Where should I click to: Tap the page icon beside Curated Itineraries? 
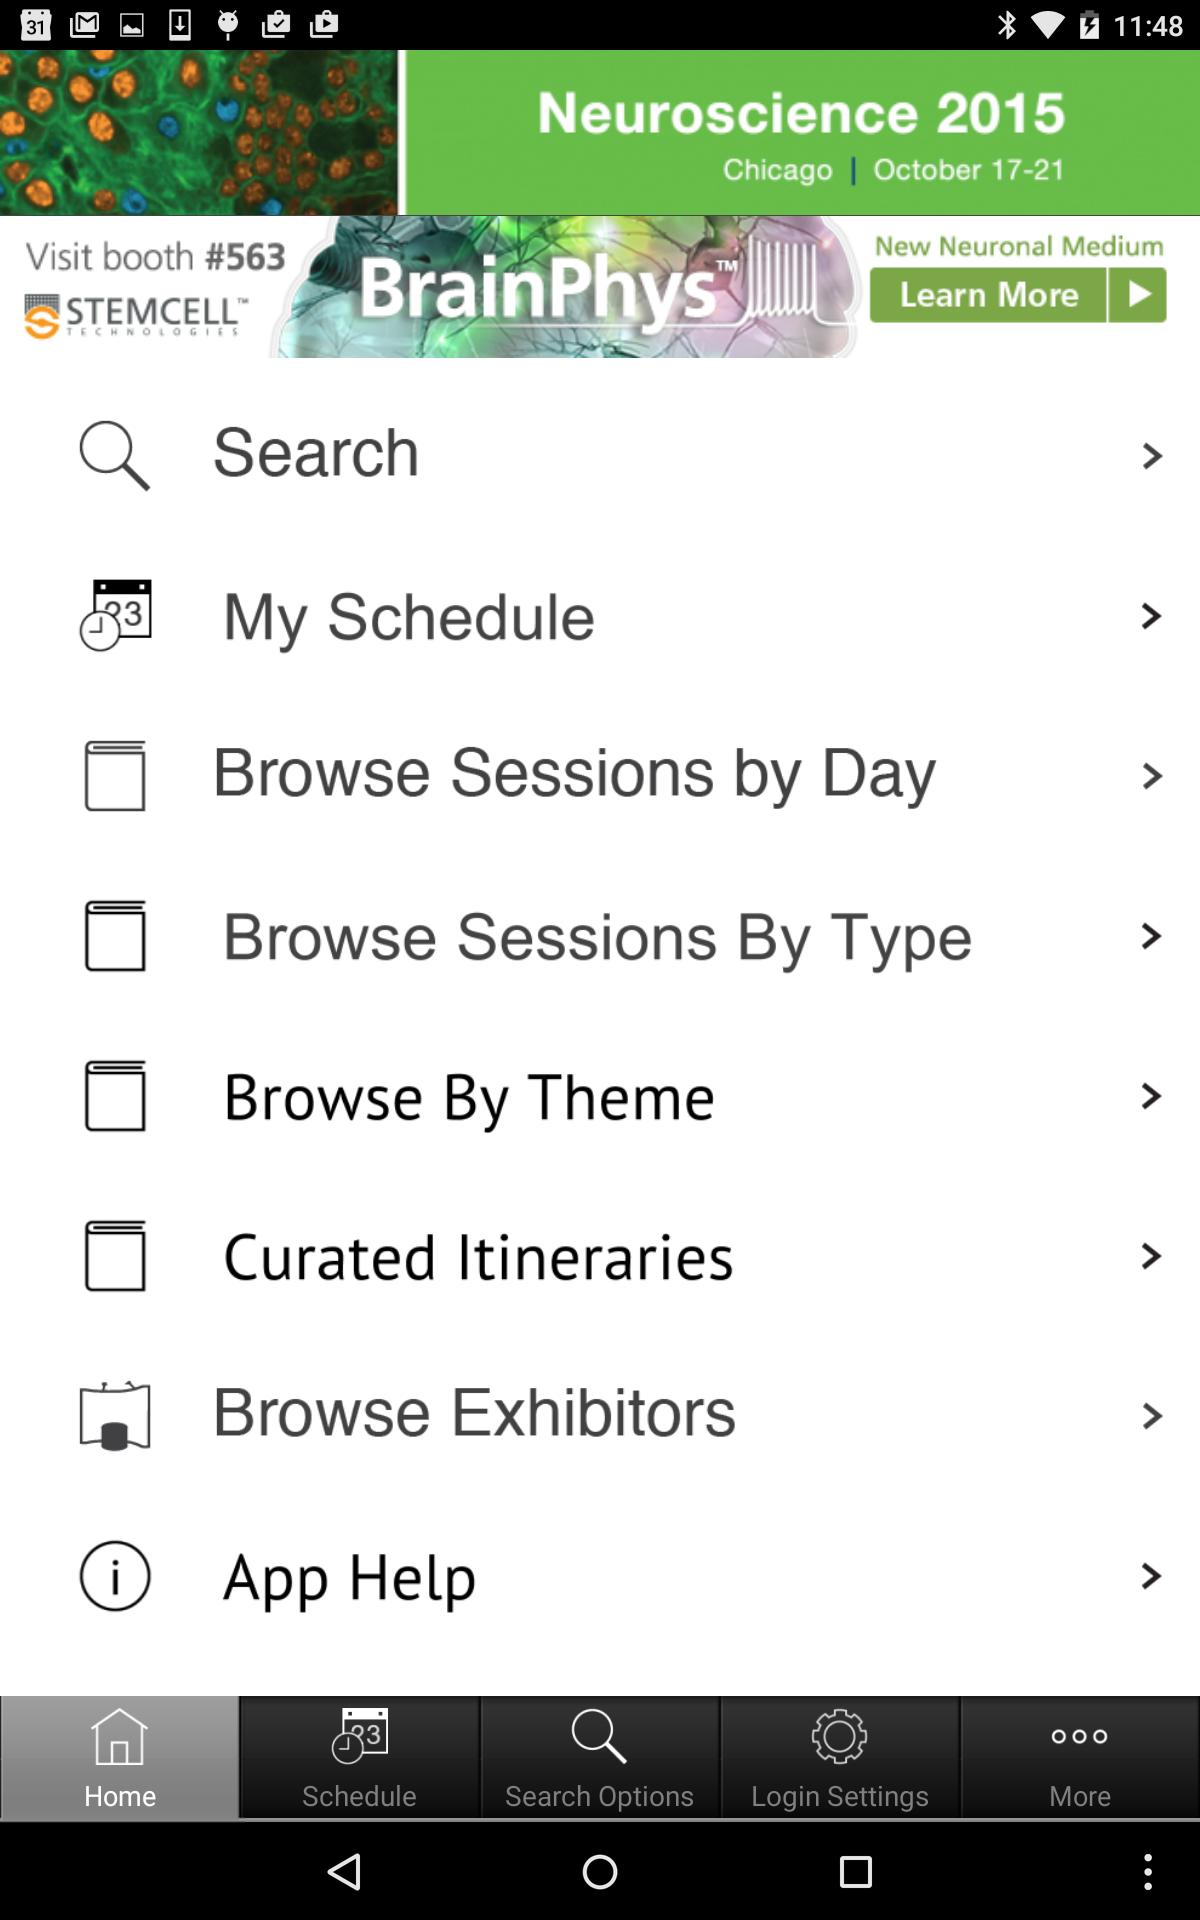click(115, 1256)
